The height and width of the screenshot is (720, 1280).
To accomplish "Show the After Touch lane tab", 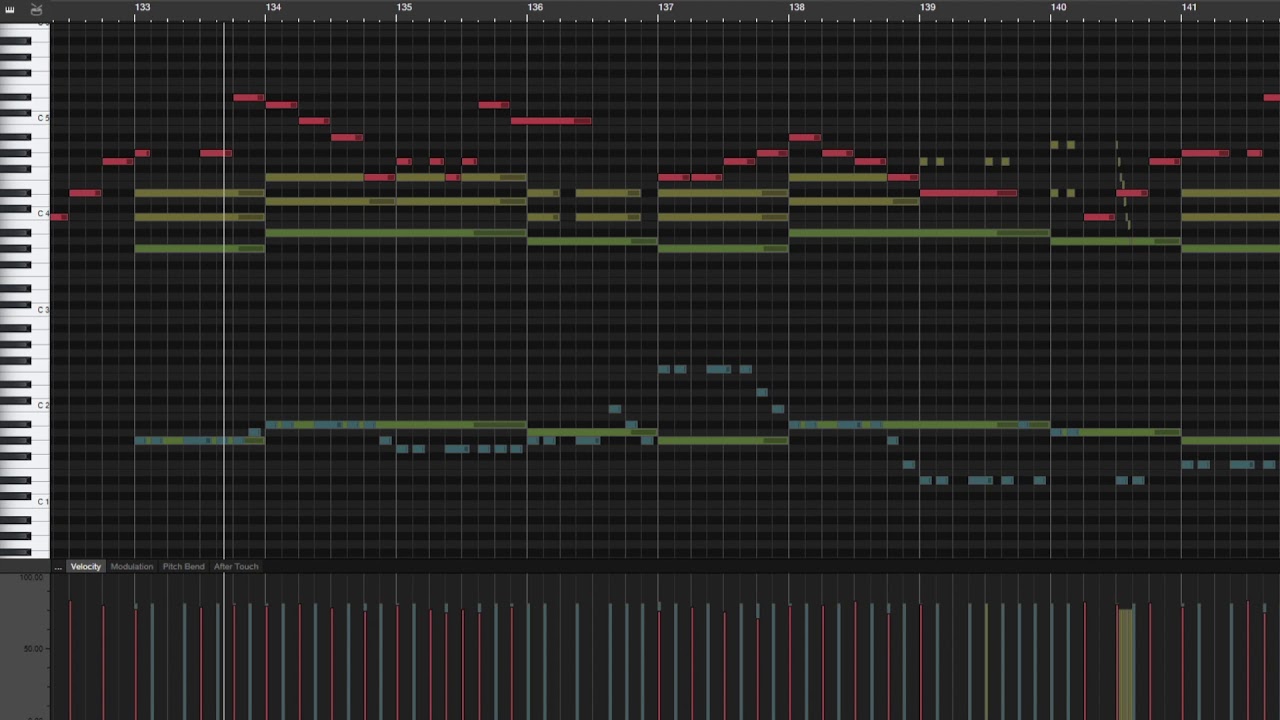I will point(236,567).
